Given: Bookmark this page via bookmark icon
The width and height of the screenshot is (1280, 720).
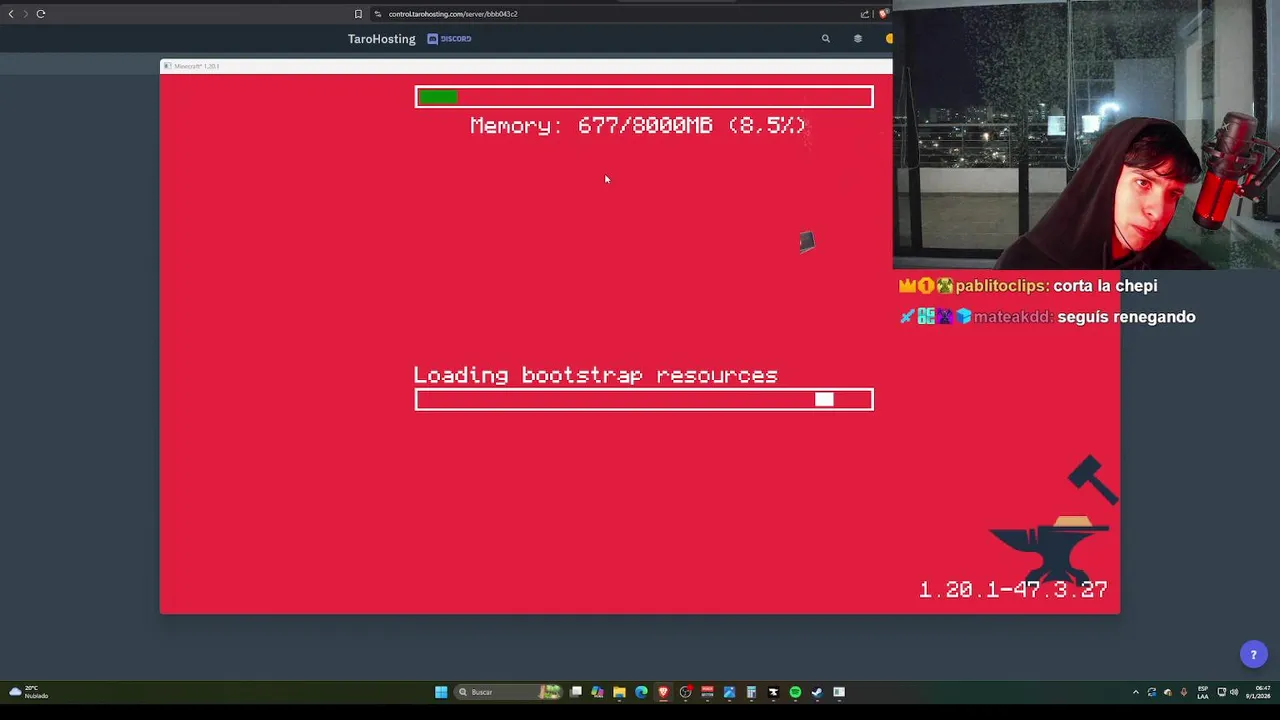Looking at the screenshot, I should (x=358, y=14).
